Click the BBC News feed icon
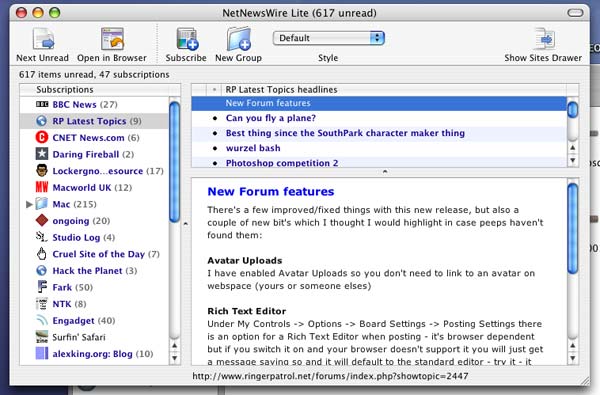This screenshot has height=395, width=600. coord(42,104)
